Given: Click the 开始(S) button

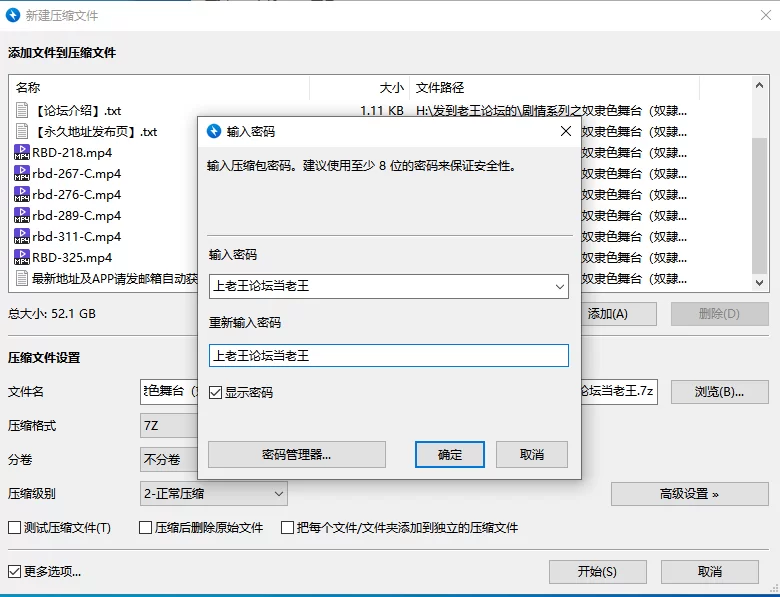Looking at the screenshot, I should coord(597,572).
